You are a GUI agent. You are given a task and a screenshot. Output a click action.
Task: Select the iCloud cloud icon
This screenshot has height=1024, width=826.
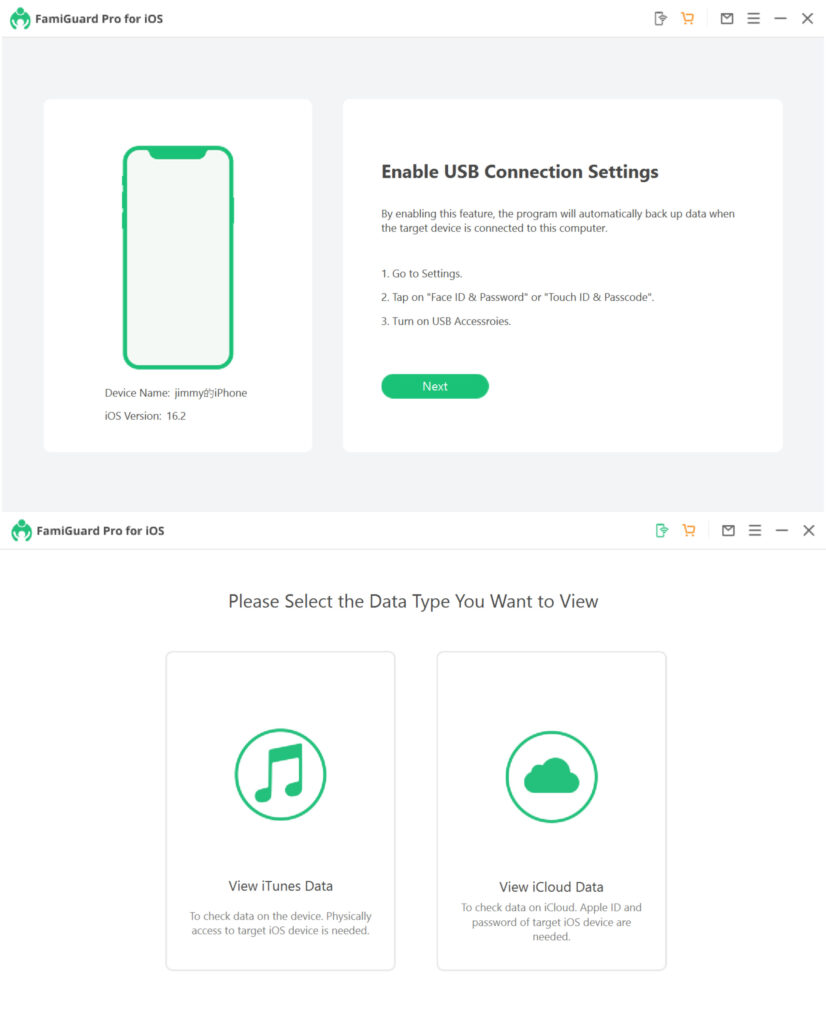click(552, 776)
